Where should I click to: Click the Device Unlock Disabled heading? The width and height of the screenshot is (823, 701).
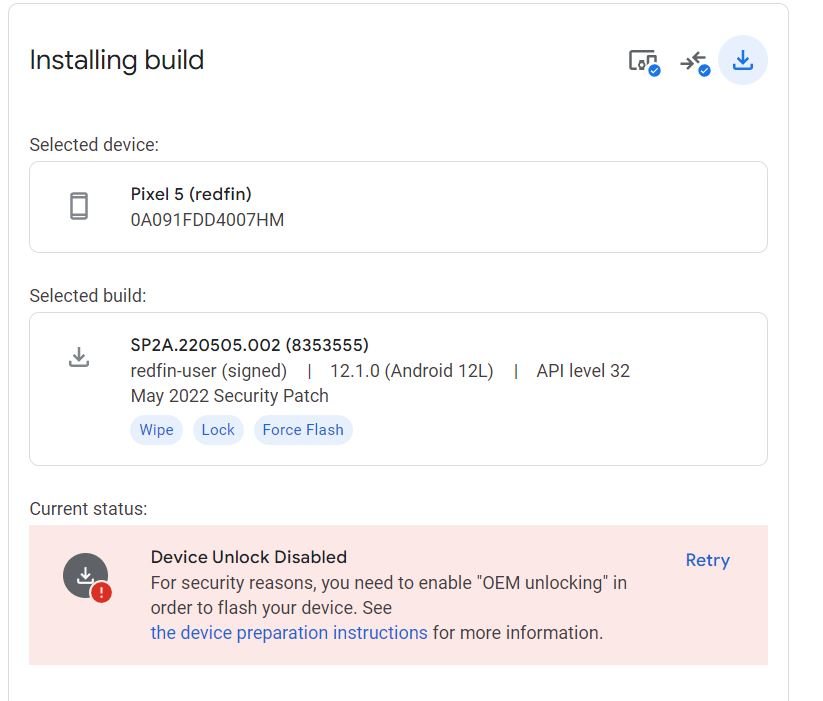(x=249, y=557)
